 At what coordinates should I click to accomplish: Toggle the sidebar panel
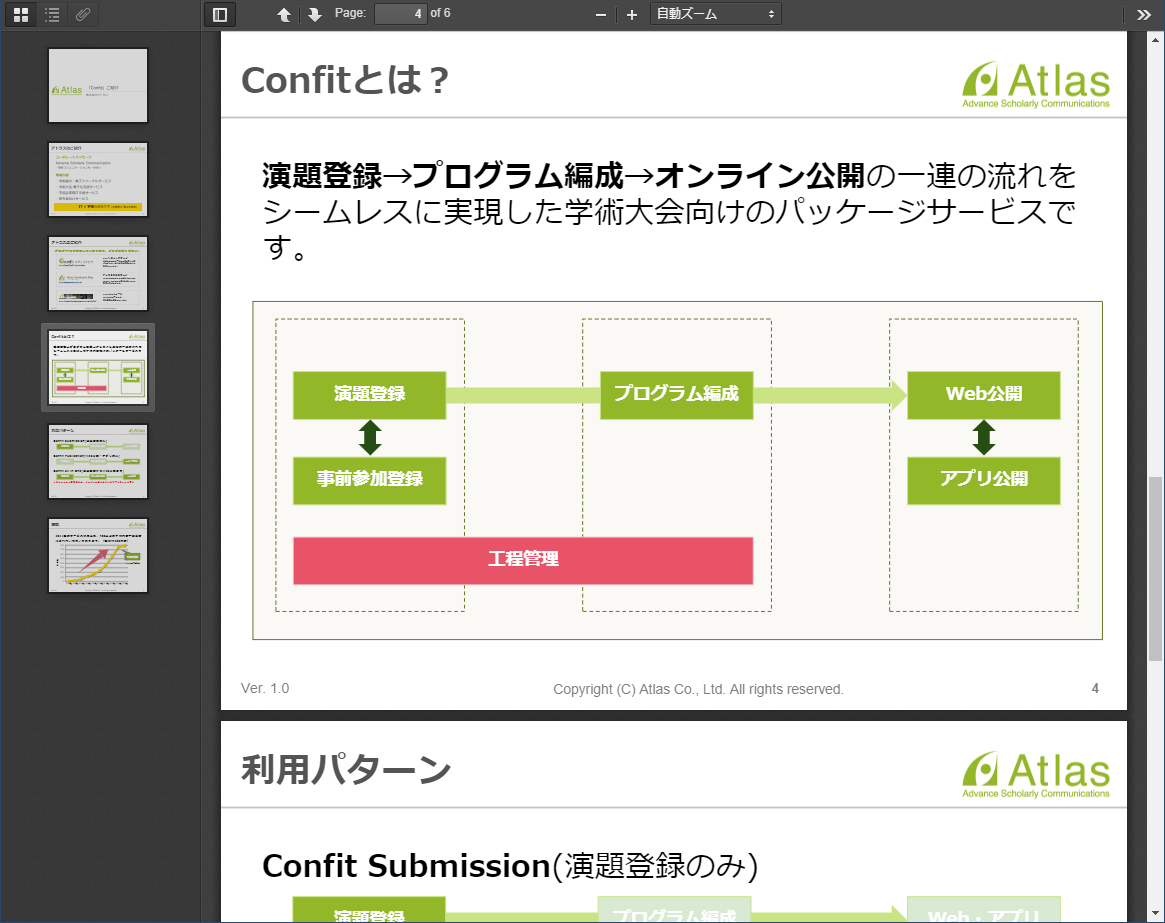[x=220, y=14]
